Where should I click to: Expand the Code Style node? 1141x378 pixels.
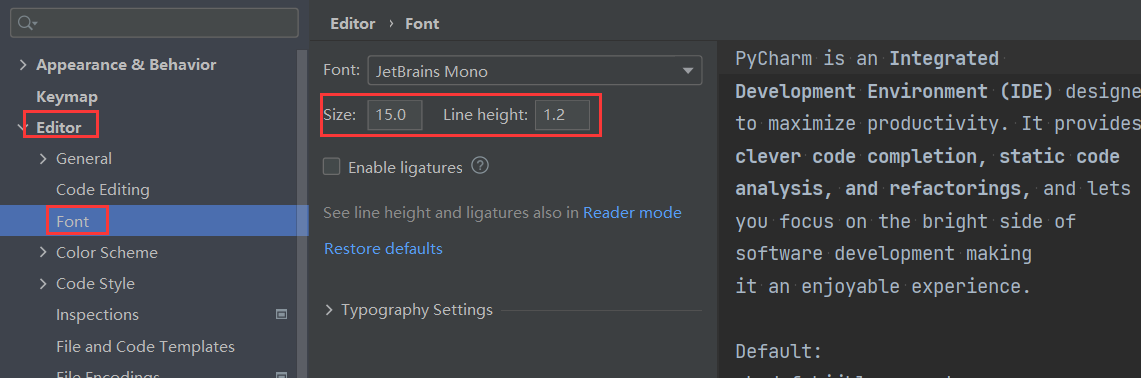[x=42, y=284]
